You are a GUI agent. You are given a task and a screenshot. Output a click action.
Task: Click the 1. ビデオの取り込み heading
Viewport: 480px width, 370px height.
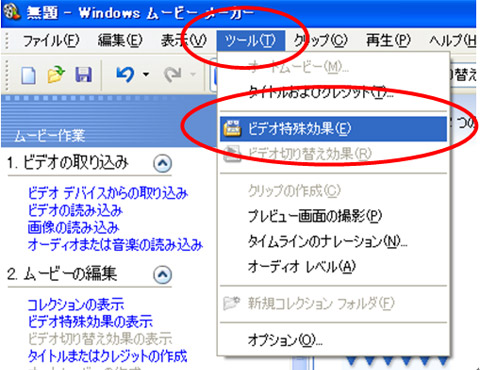pos(68,163)
